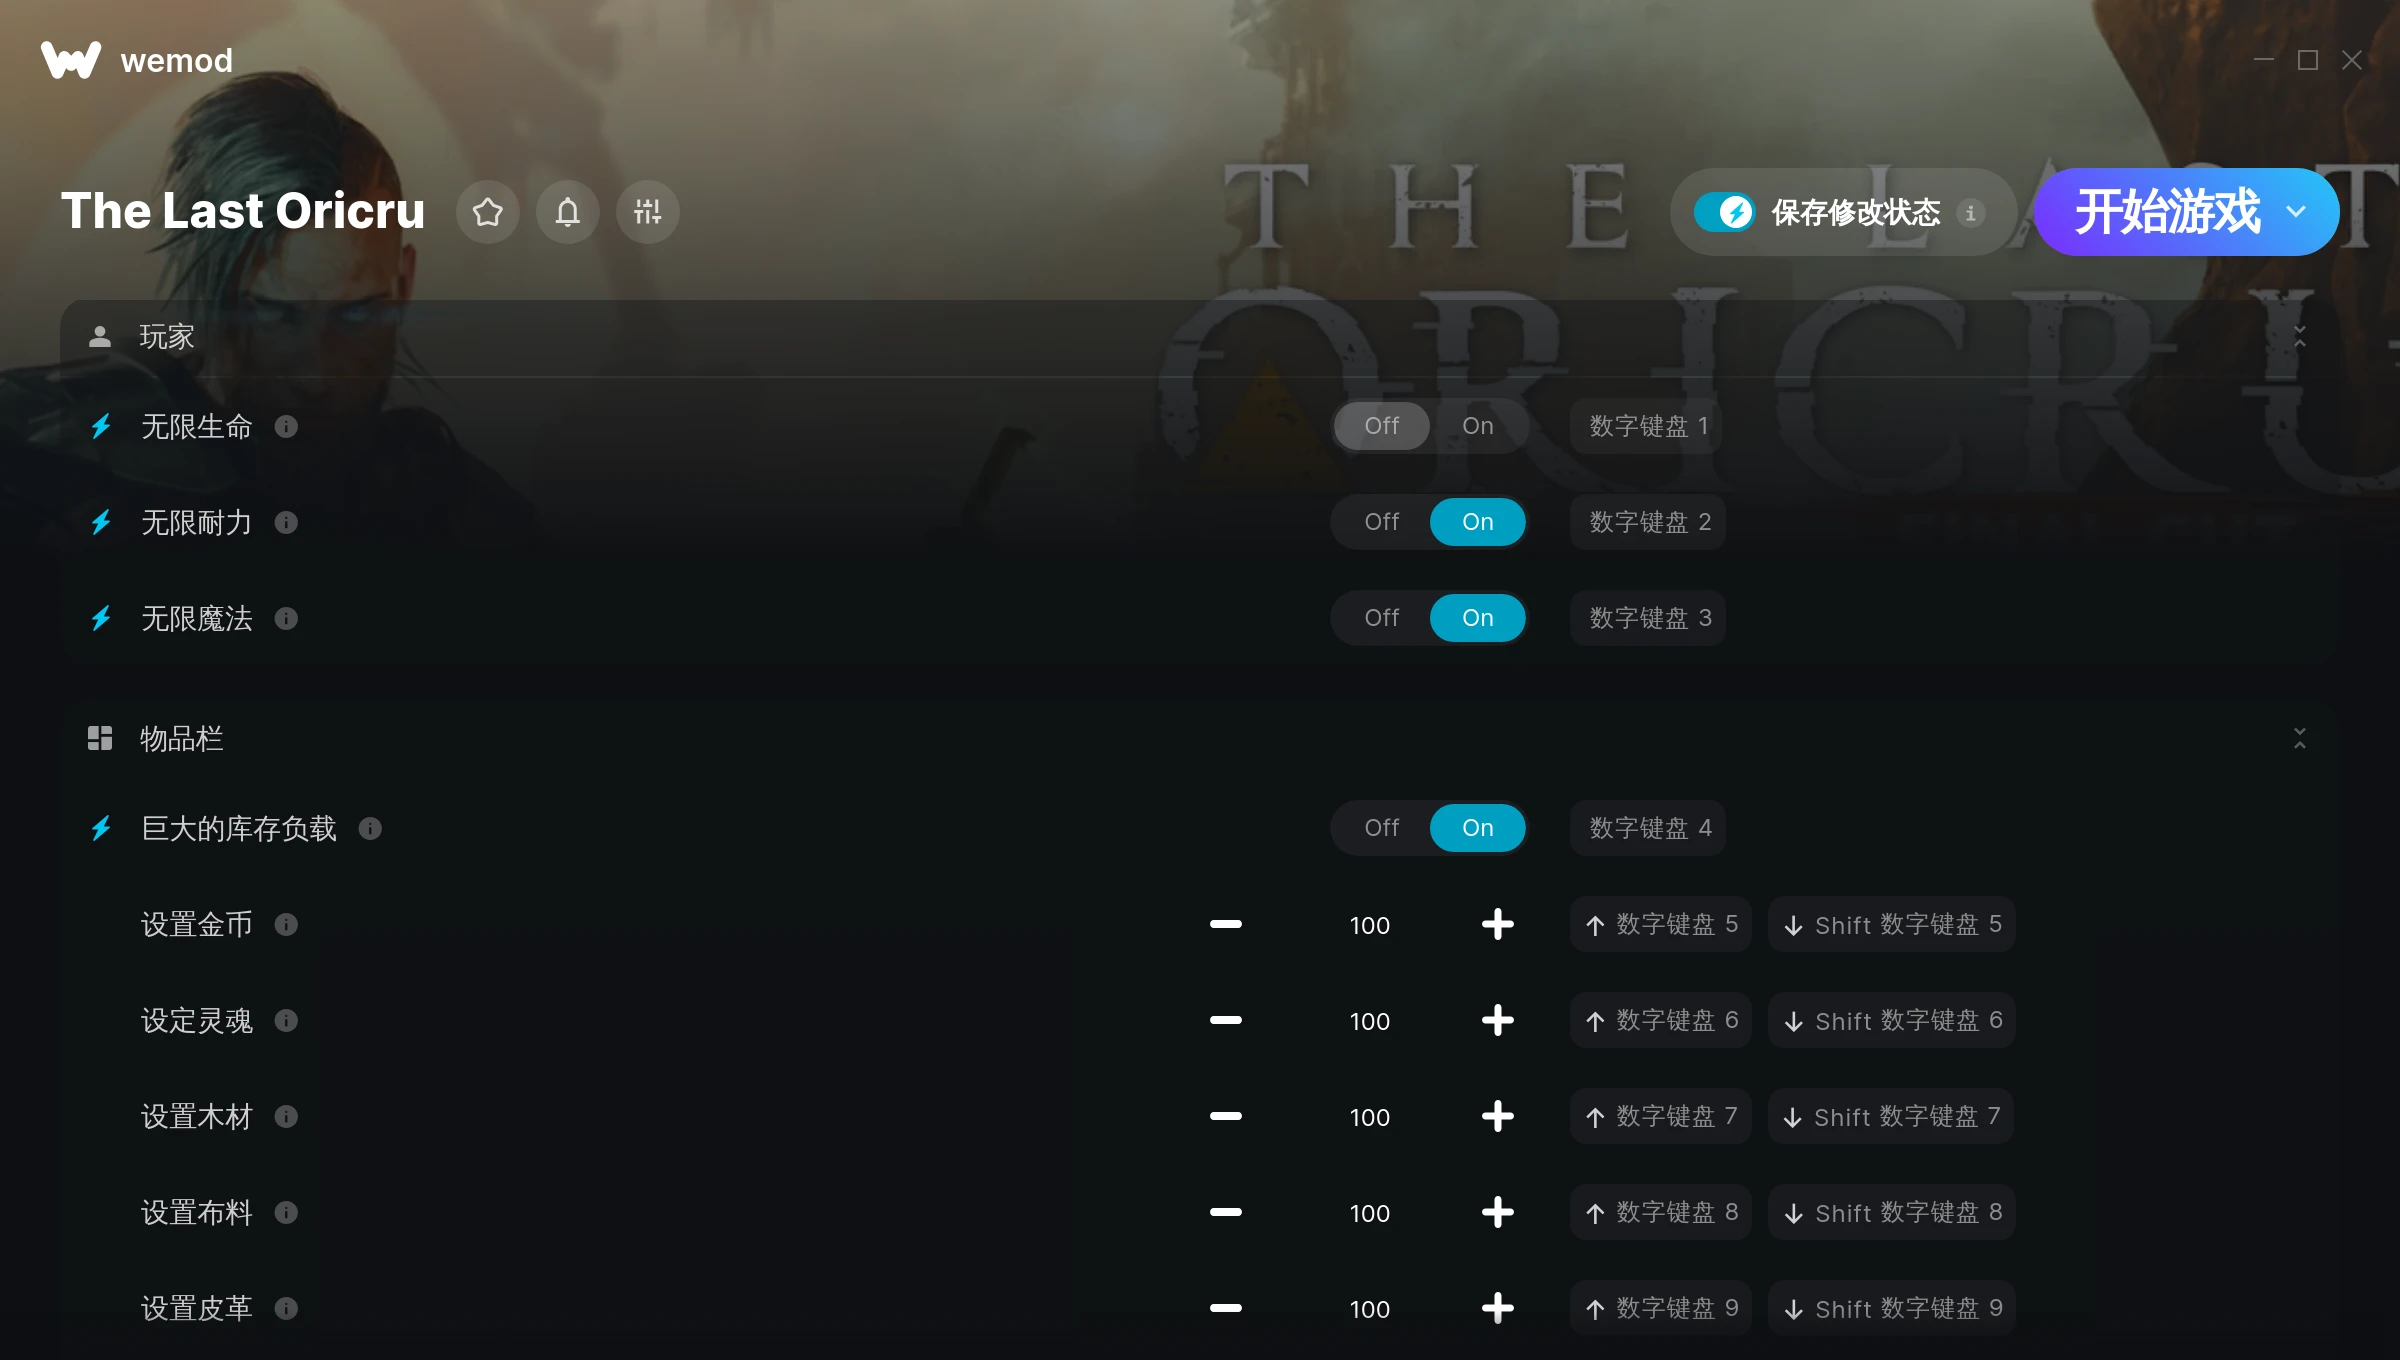Image resolution: width=2400 pixels, height=1360 pixels.
Task: Click plus icon for 设定灵魂
Action: click(x=1497, y=1021)
